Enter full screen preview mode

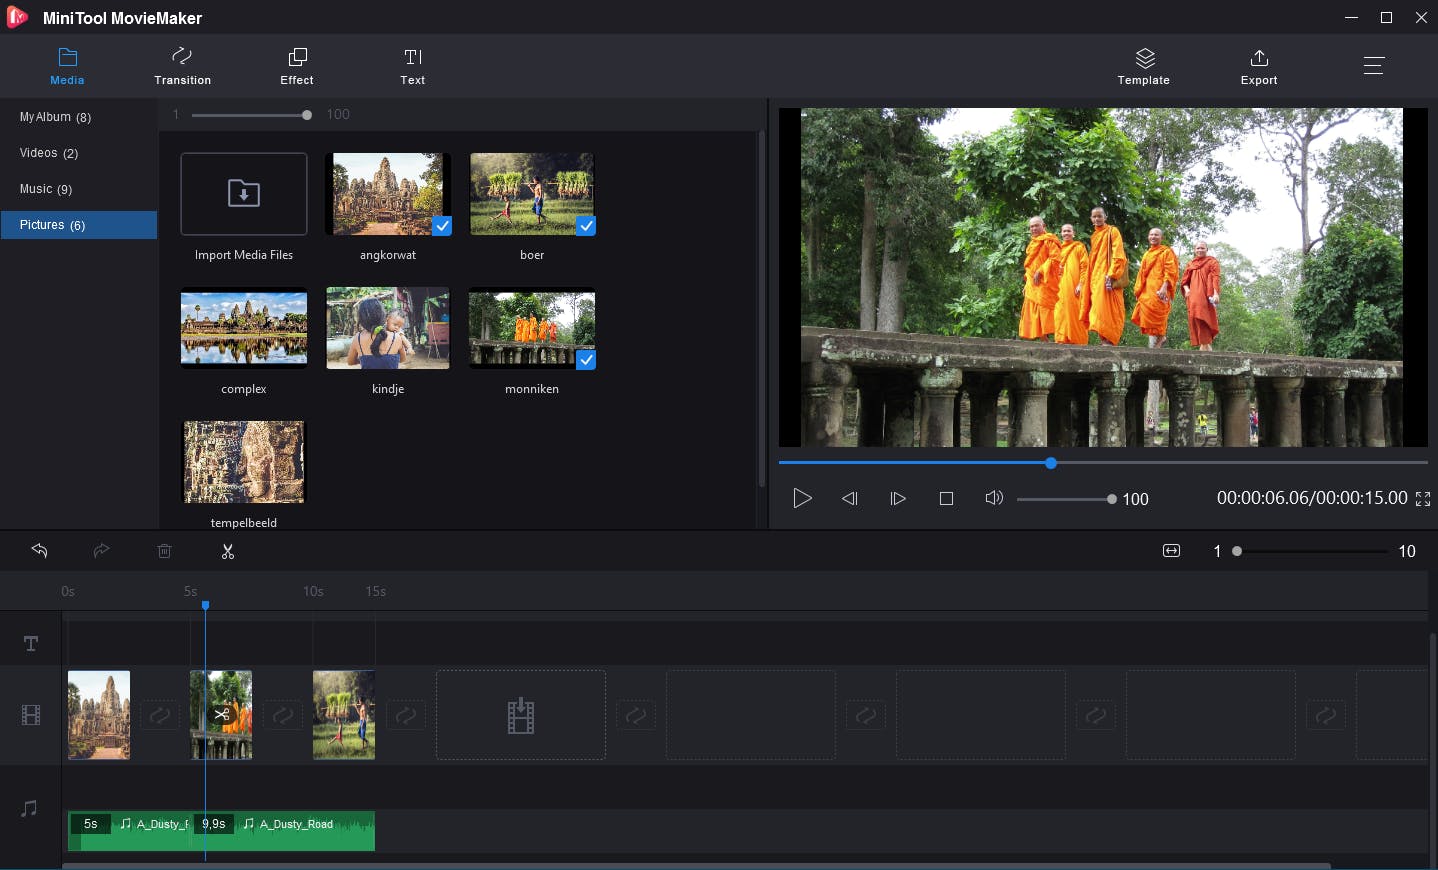pyautogui.click(x=1423, y=499)
